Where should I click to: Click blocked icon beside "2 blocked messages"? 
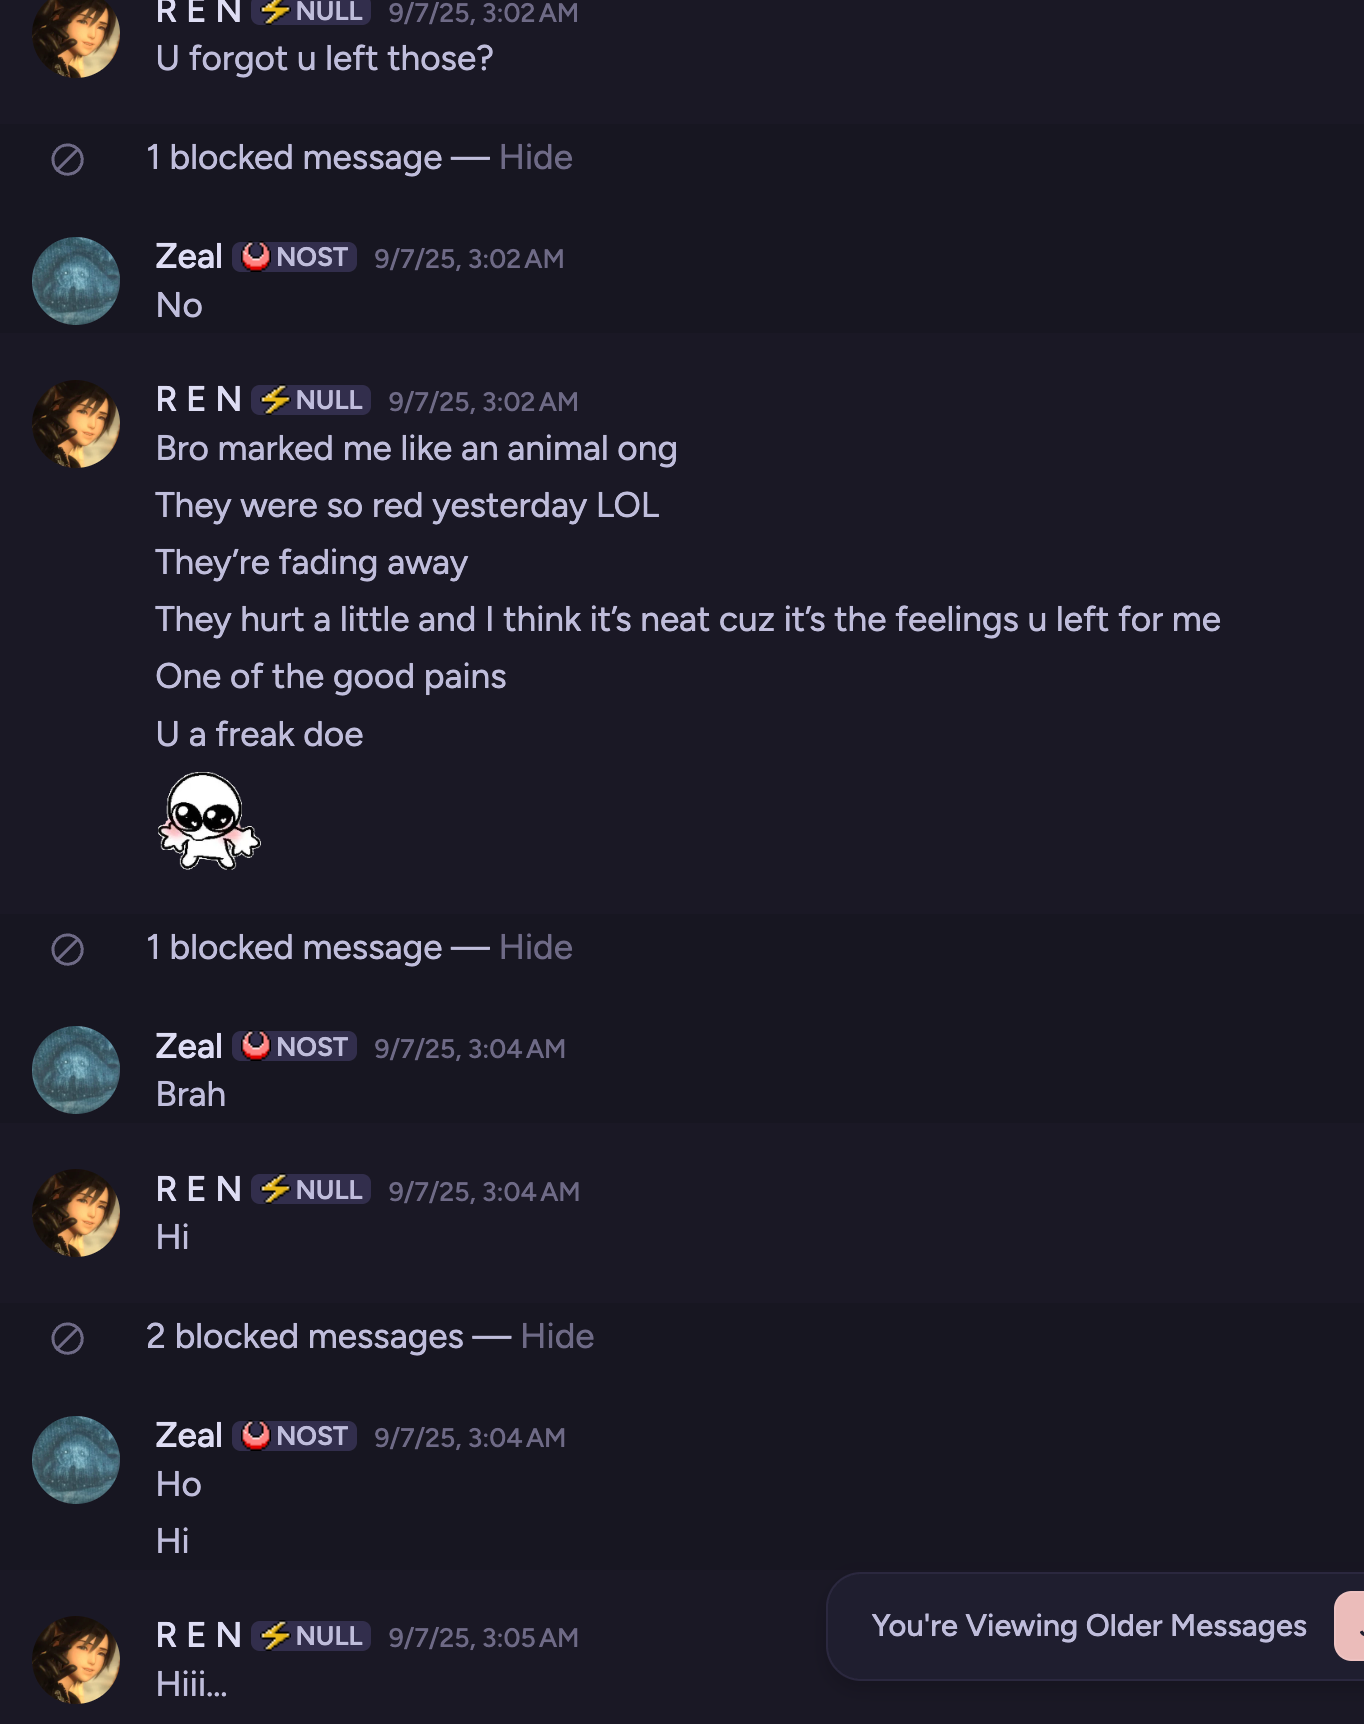(x=67, y=1338)
